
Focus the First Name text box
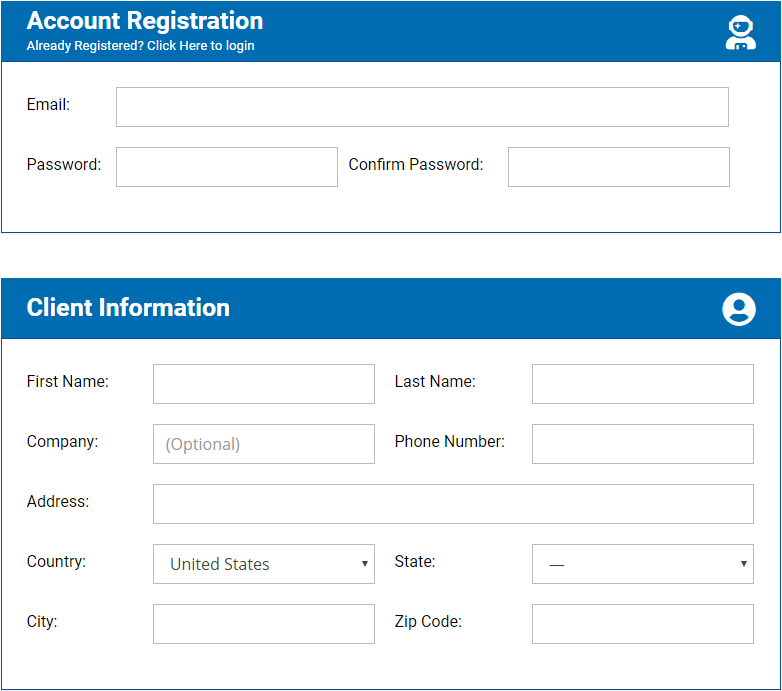264,384
